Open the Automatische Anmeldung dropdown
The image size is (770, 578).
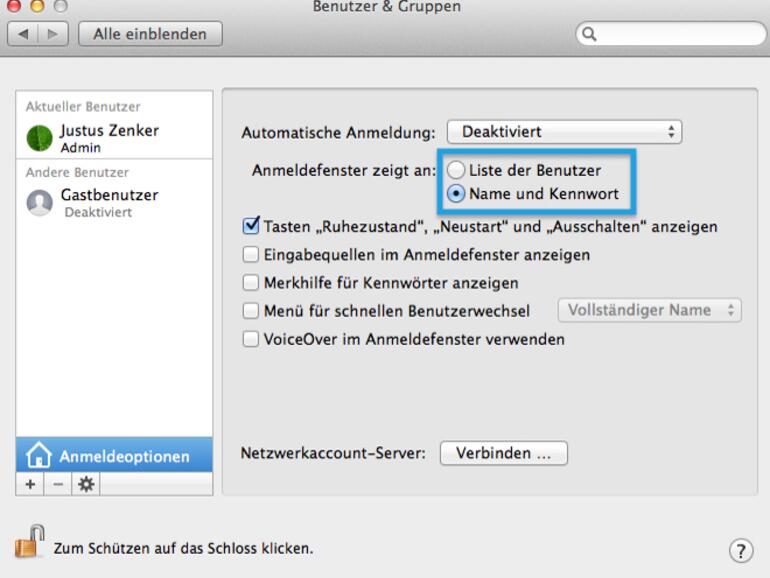(564, 131)
